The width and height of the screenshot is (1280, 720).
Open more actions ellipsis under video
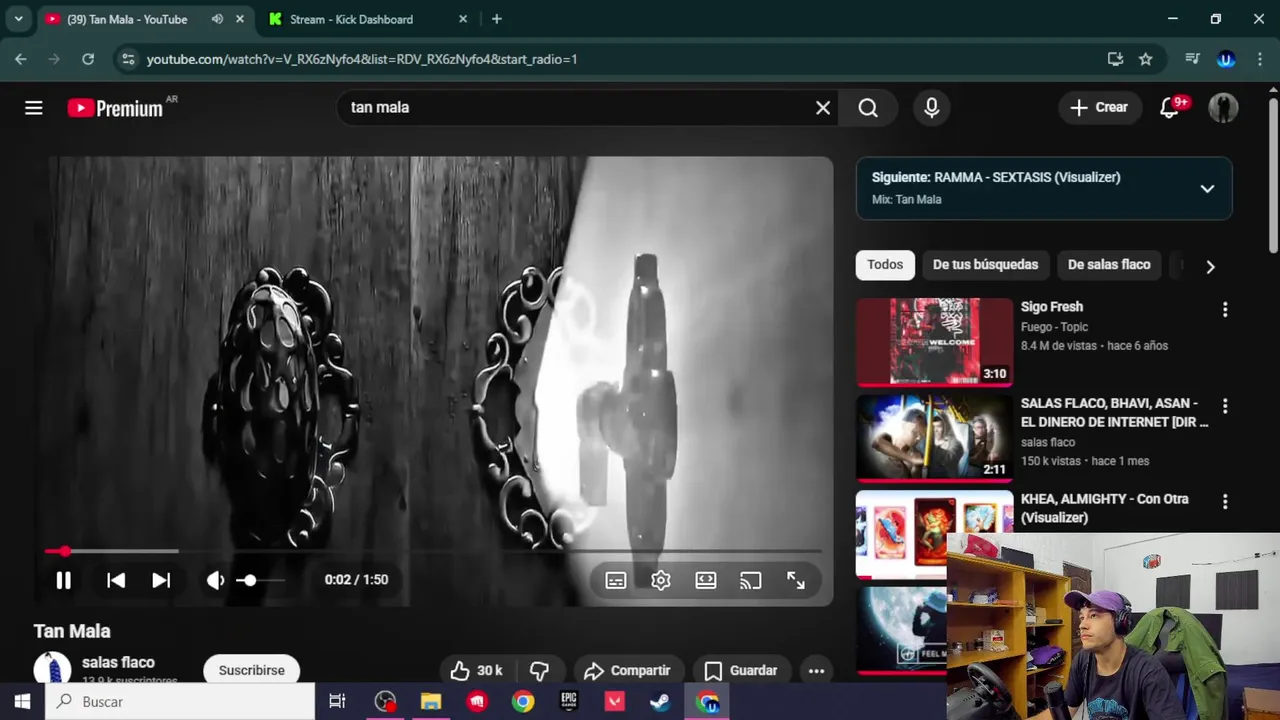816,670
